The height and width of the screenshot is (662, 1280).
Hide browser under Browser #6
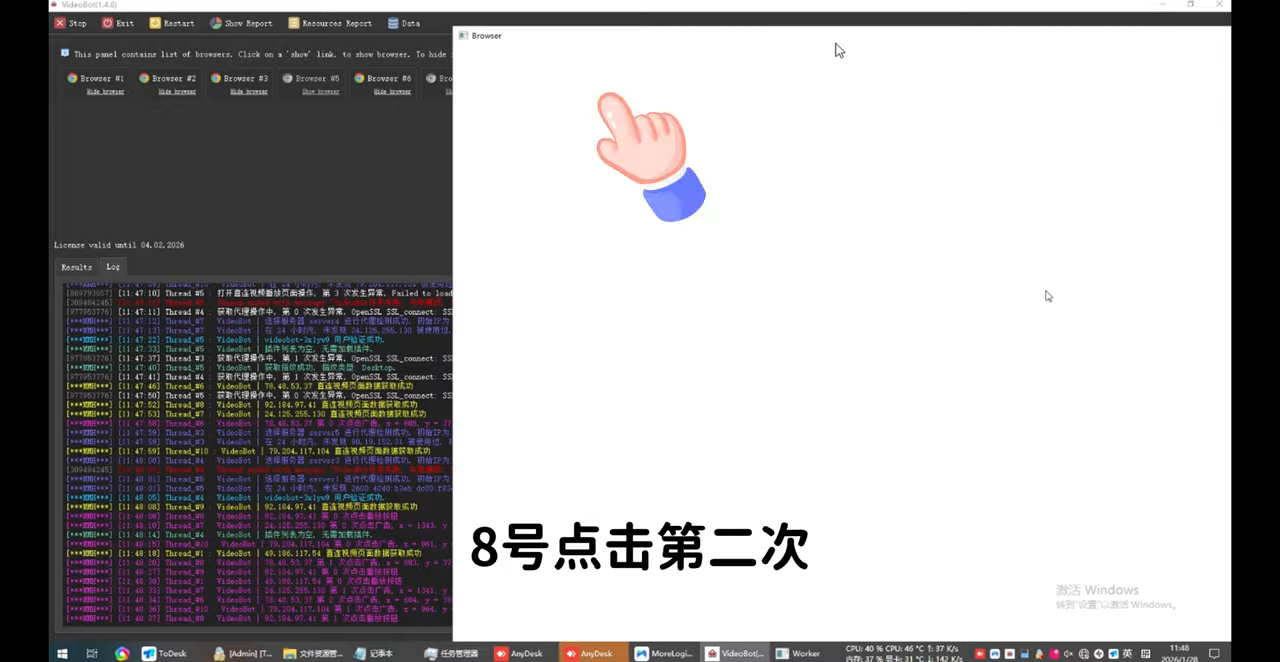tap(392, 91)
